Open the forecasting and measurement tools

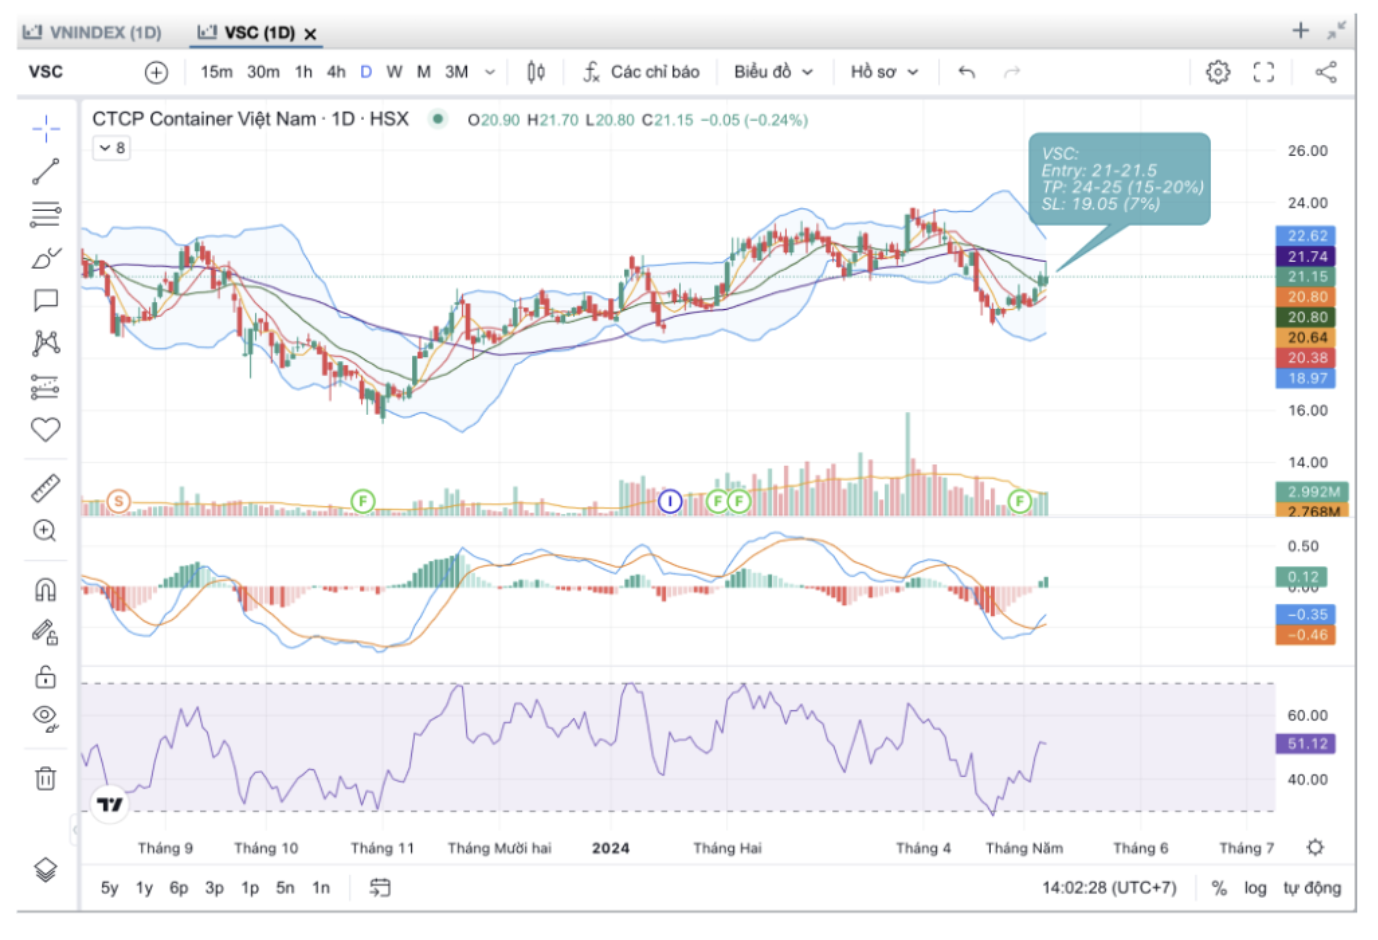click(x=45, y=386)
